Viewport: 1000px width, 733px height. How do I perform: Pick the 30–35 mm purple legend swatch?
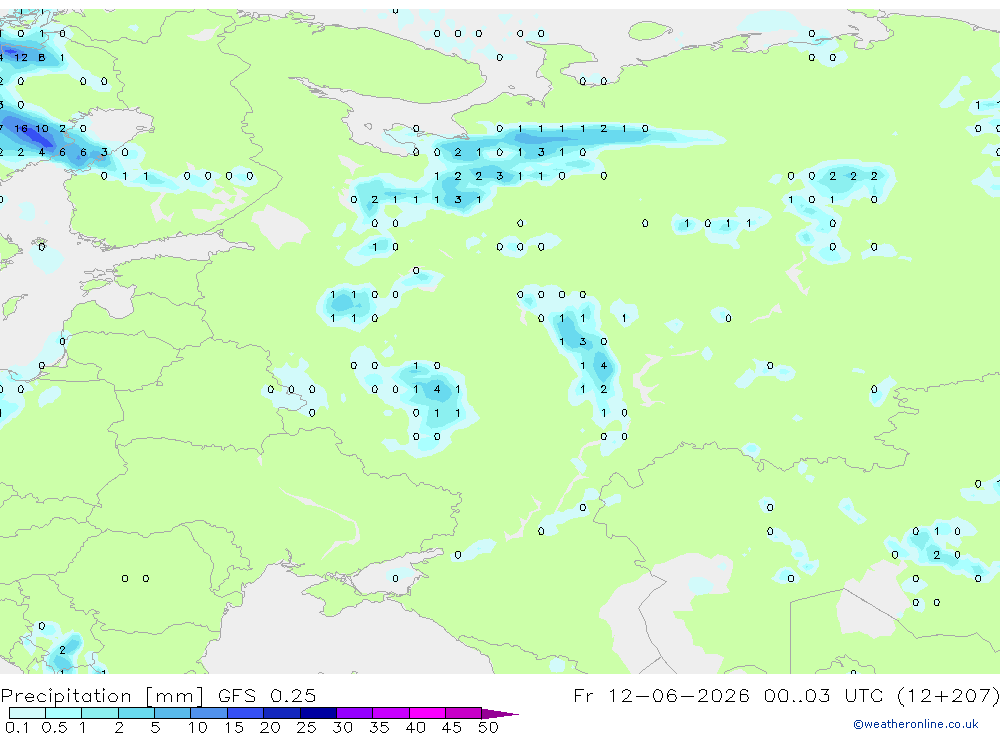tap(355, 713)
